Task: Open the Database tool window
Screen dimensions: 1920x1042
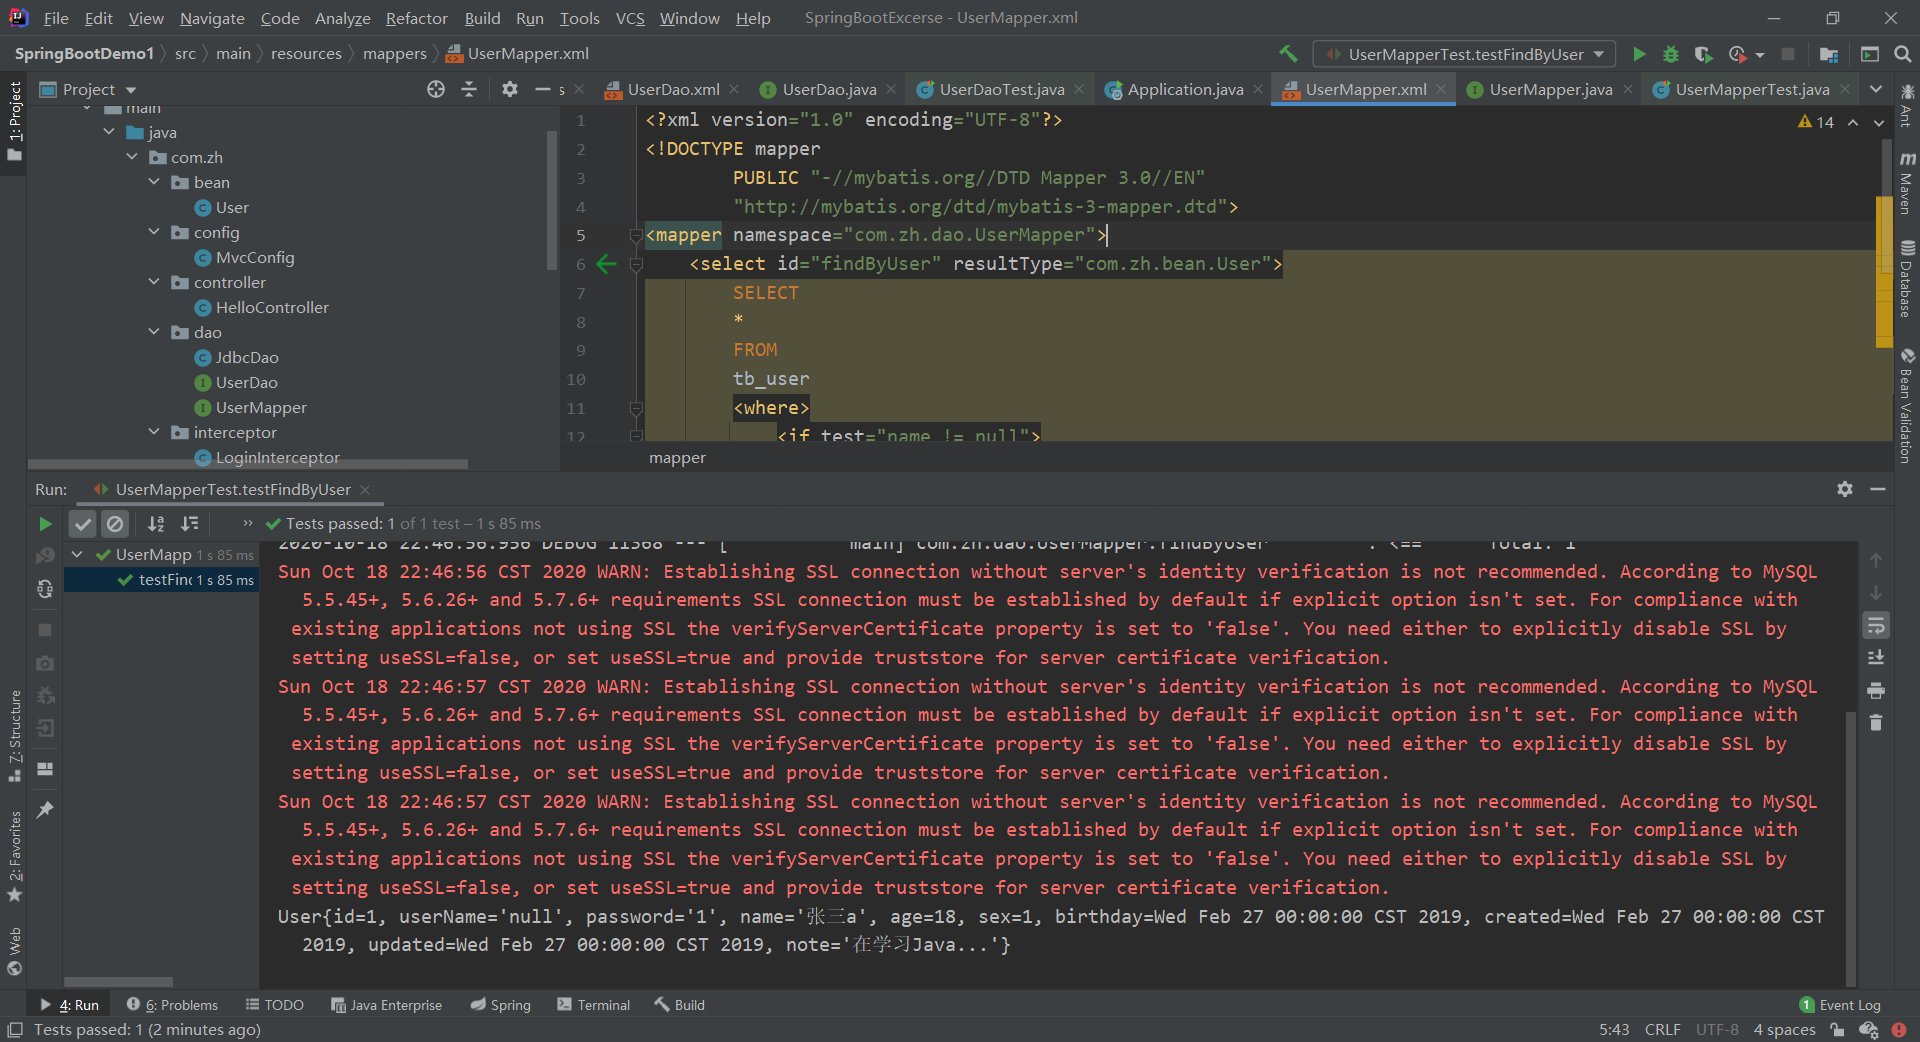Action: pyautogui.click(x=1907, y=279)
